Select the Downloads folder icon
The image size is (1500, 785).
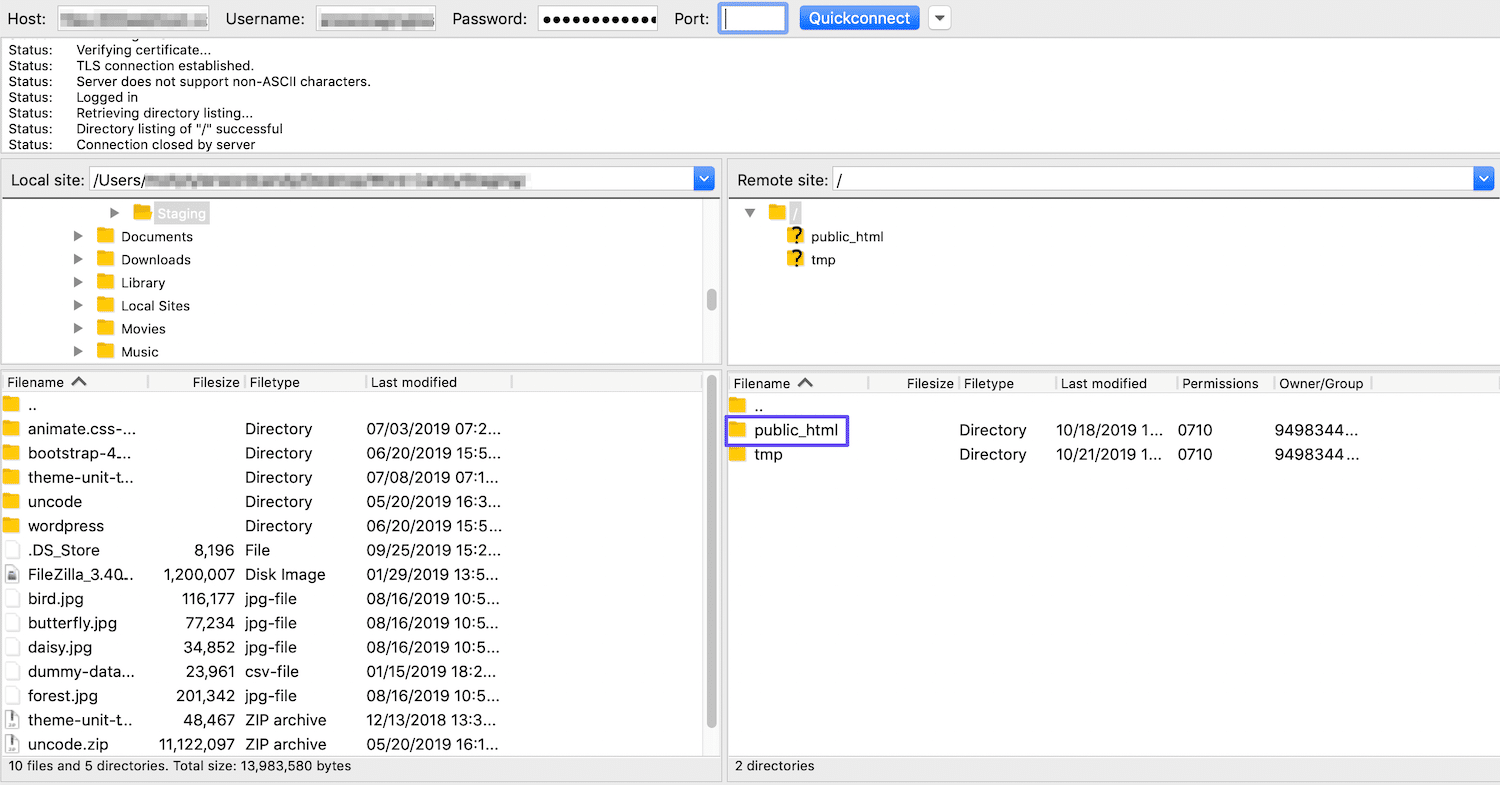pos(105,259)
